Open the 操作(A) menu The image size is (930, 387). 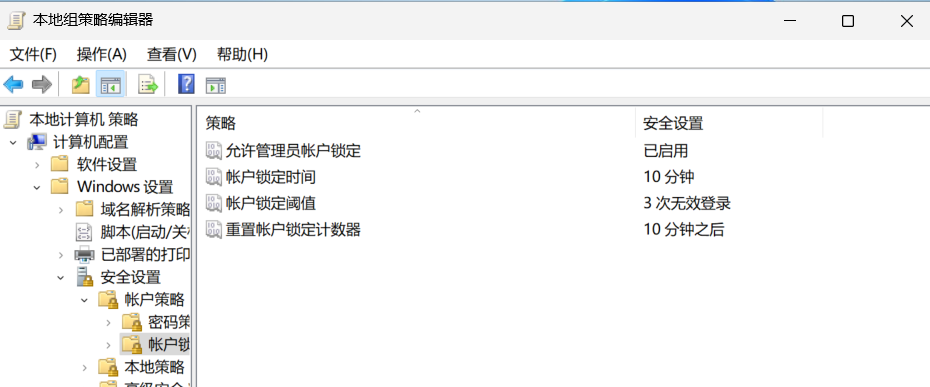101,55
